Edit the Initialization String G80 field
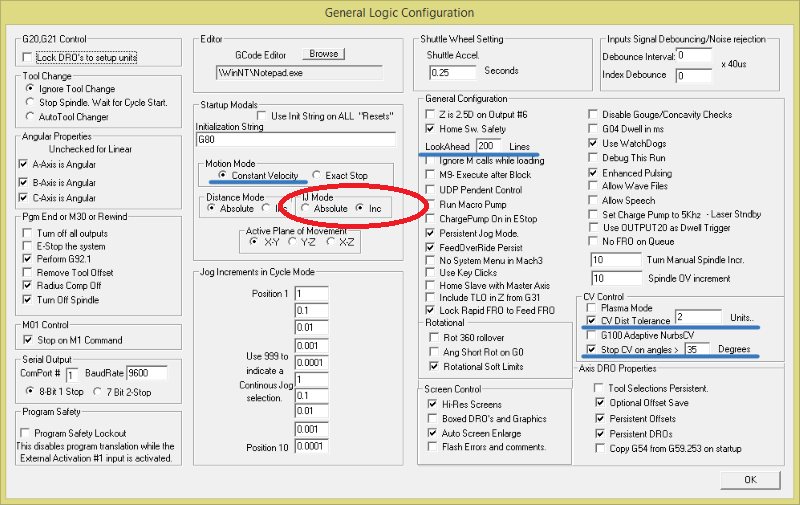This screenshot has height=505, width=800. (x=296, y=140)
